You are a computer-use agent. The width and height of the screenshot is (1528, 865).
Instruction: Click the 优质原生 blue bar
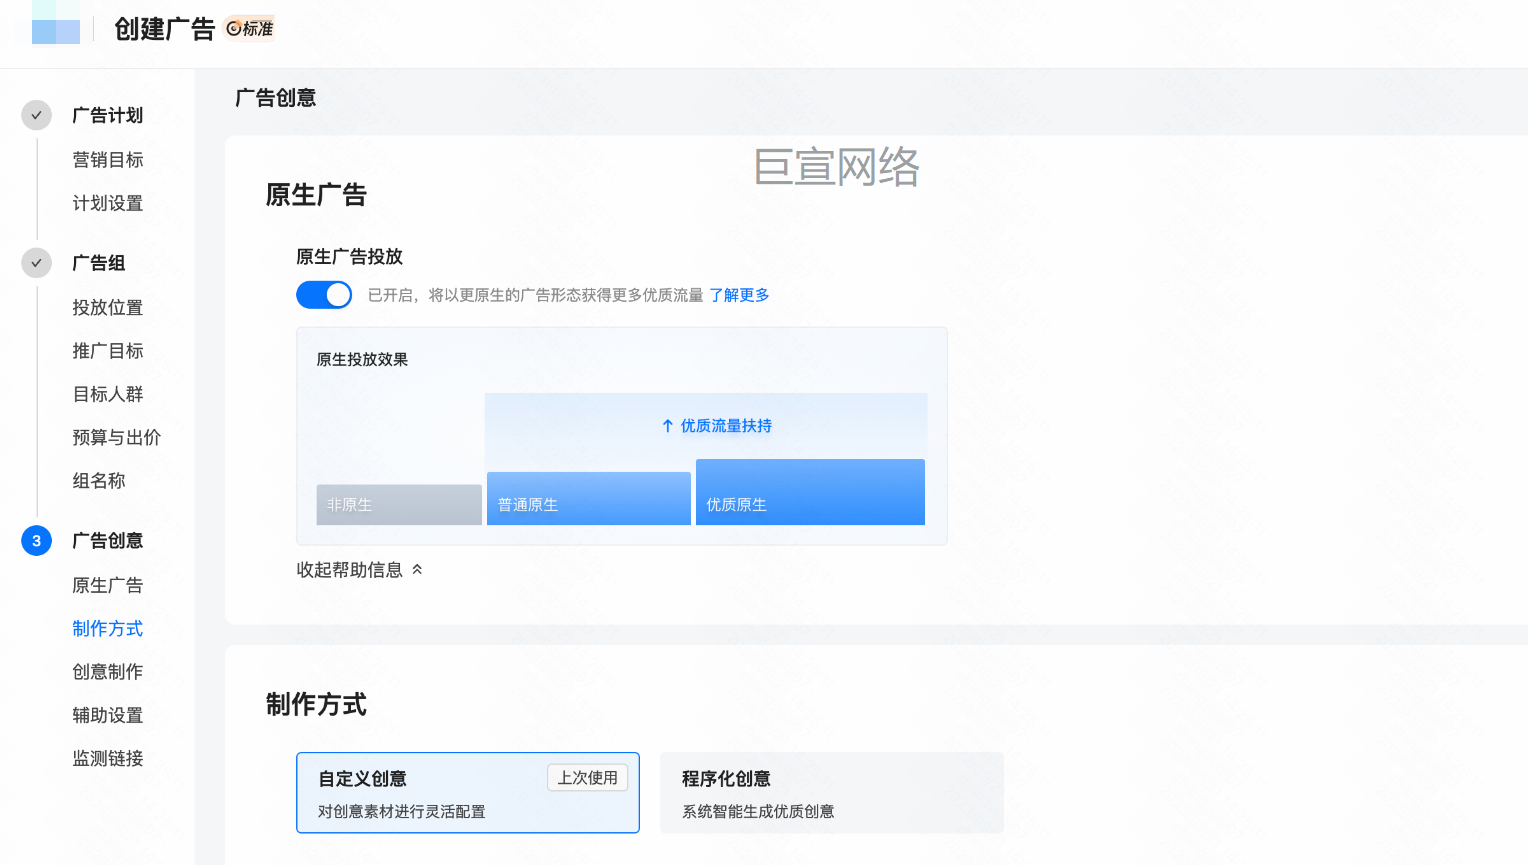click(810, 493)
